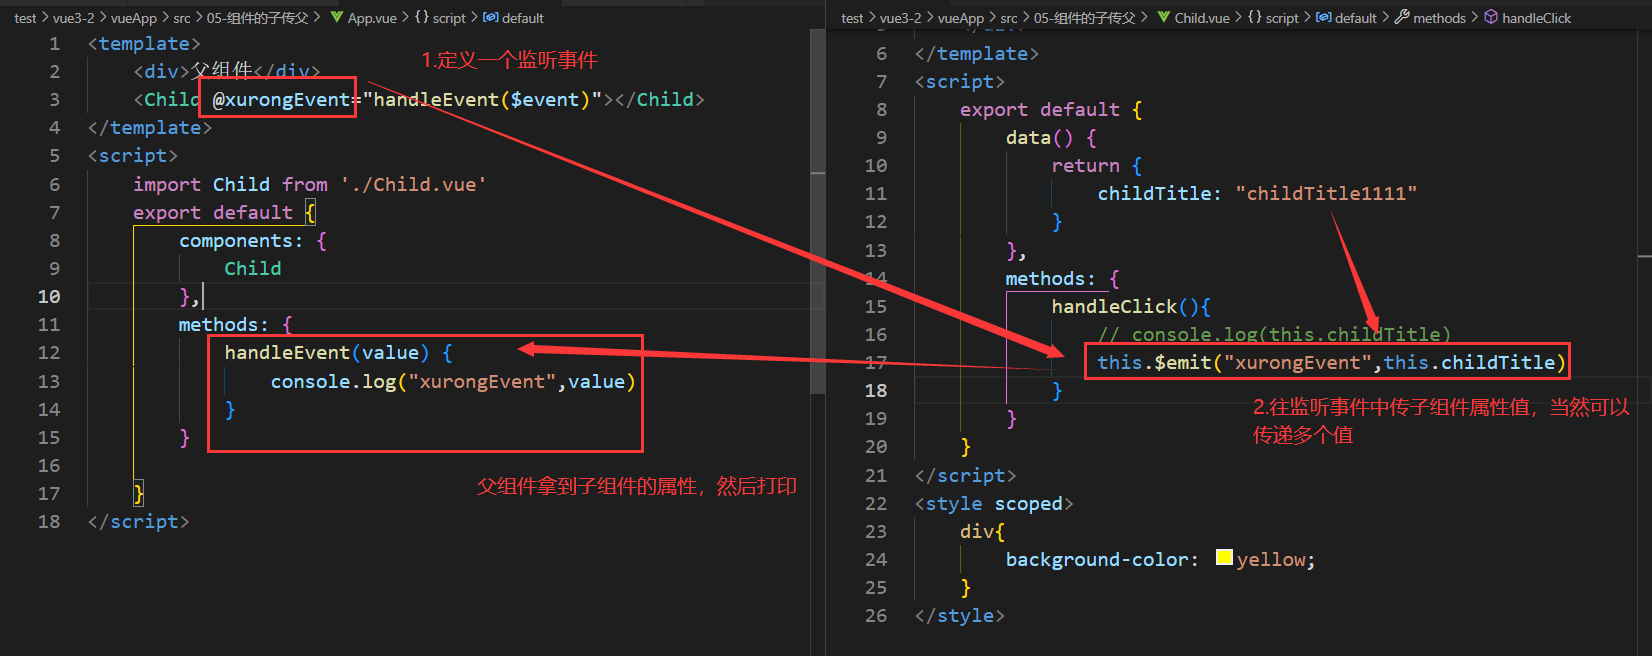Click 'console.log("xurongEvent",value)' in App.vue
The image size is (1652, 656).
pos(453,381)
